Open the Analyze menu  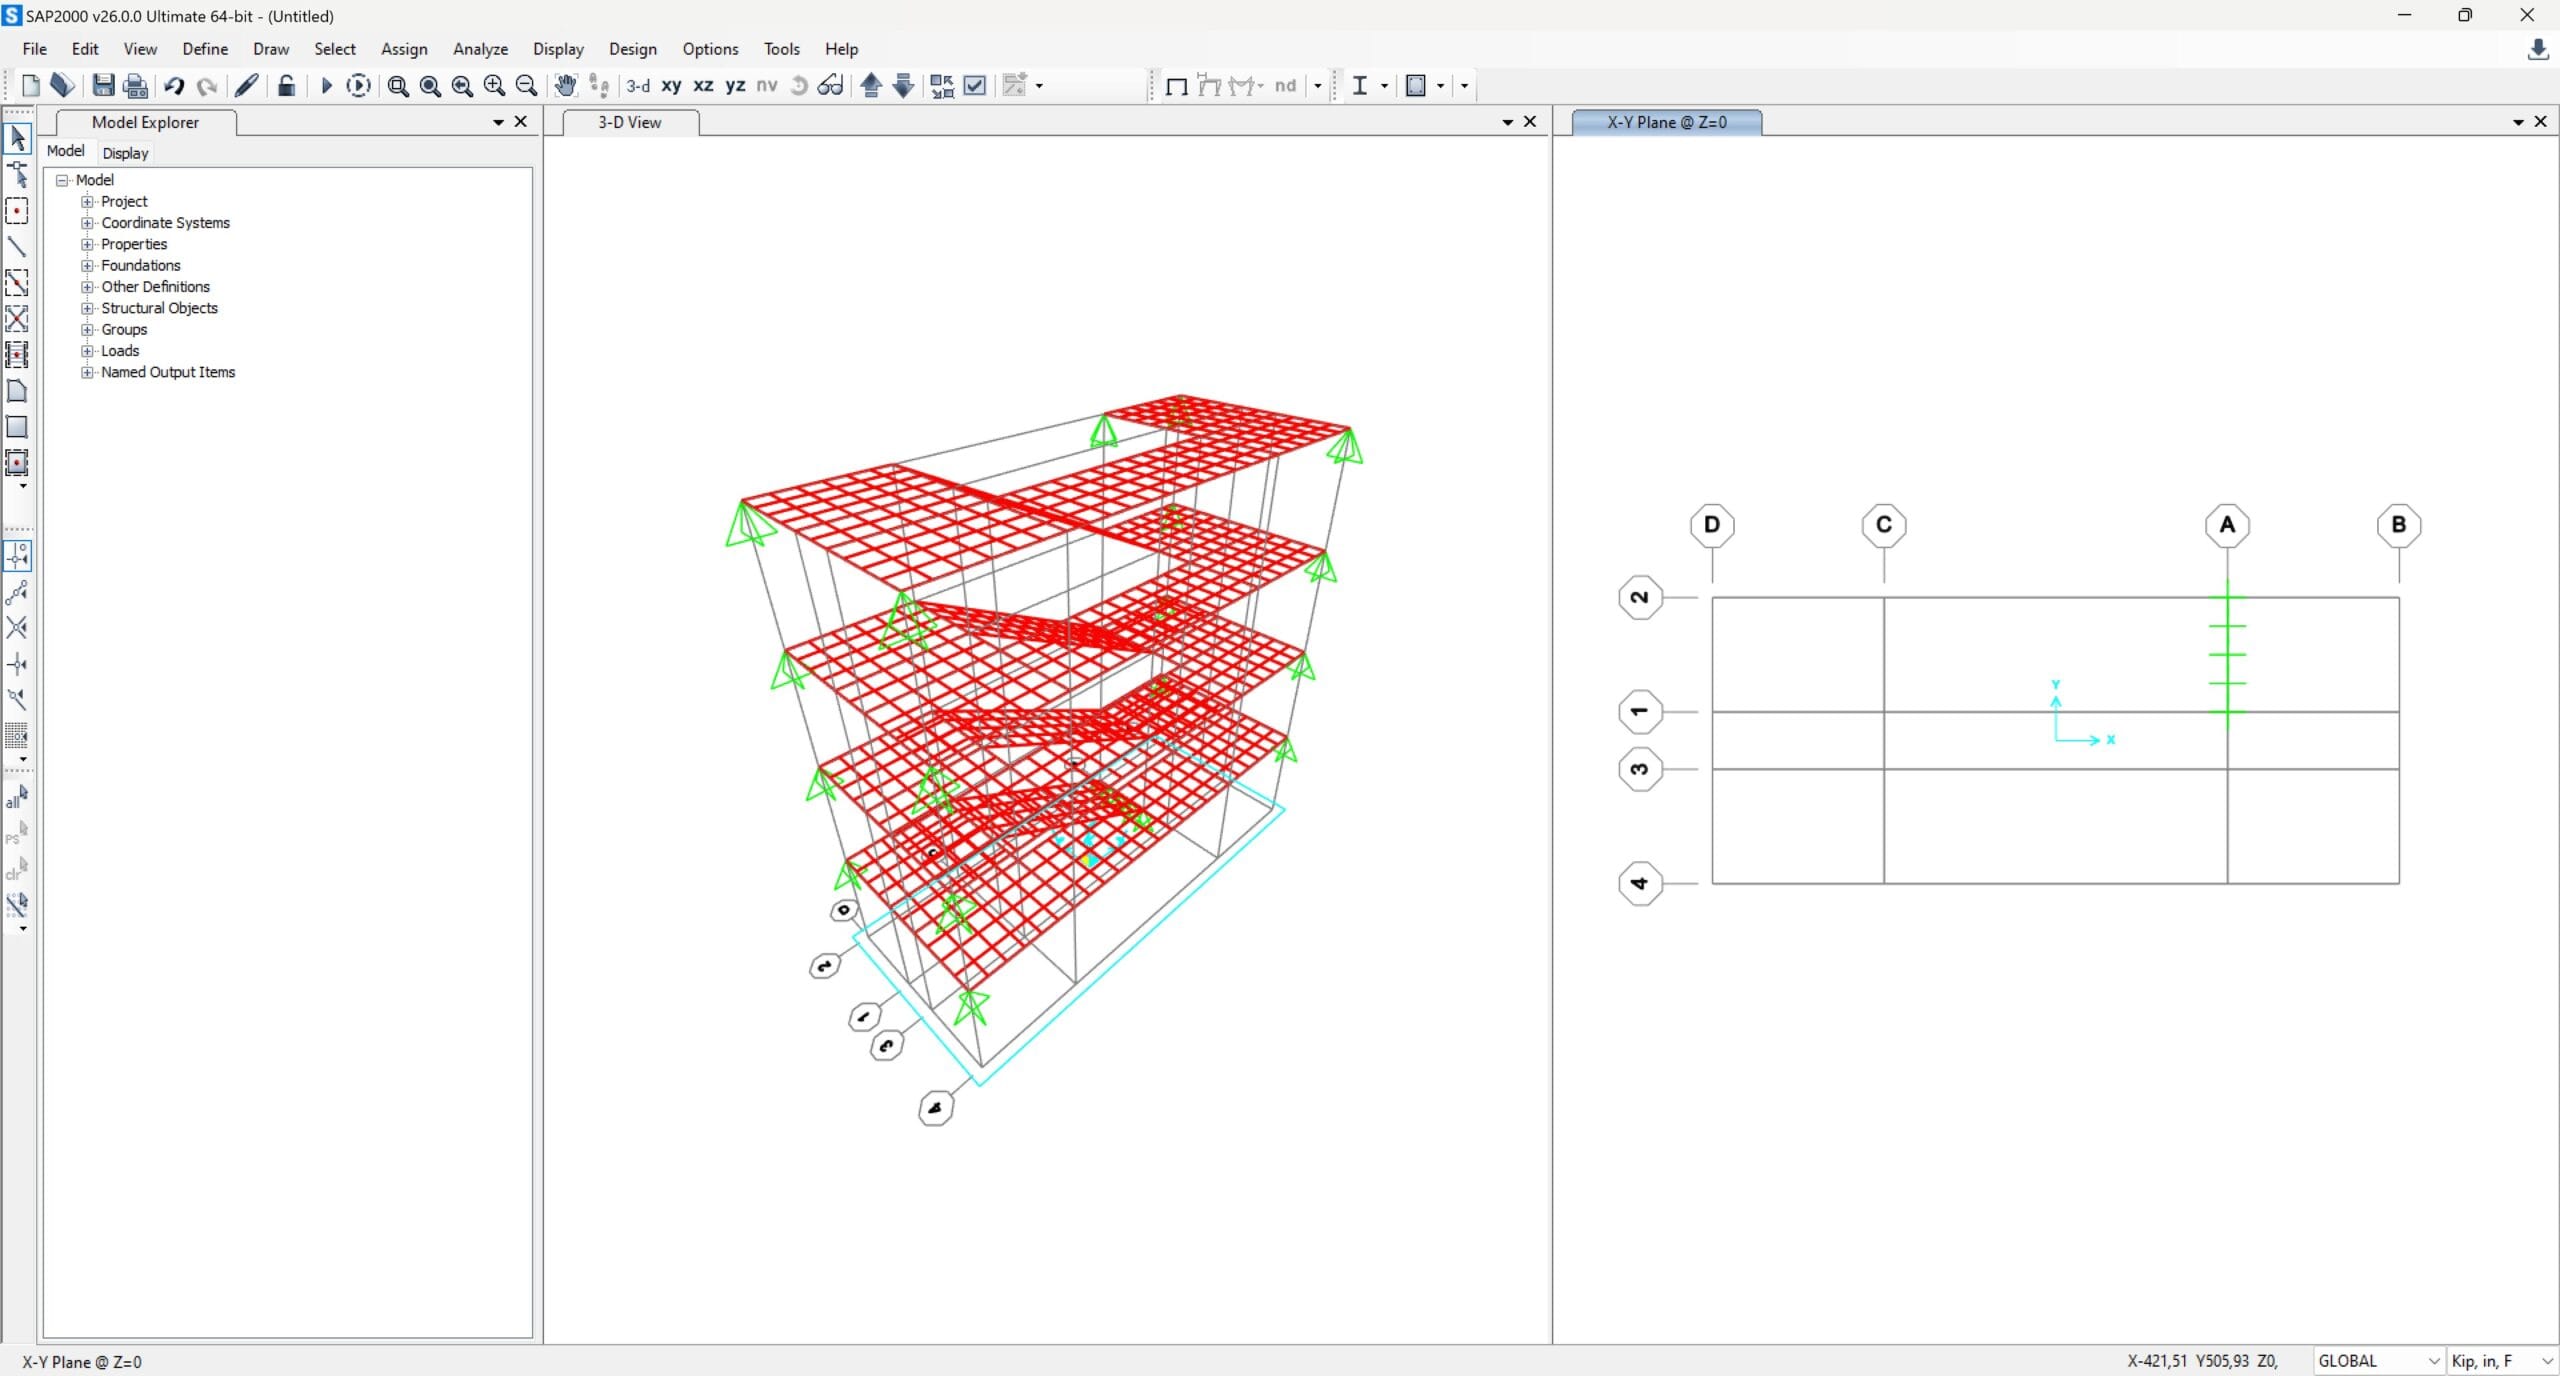(x=480, y=49)
